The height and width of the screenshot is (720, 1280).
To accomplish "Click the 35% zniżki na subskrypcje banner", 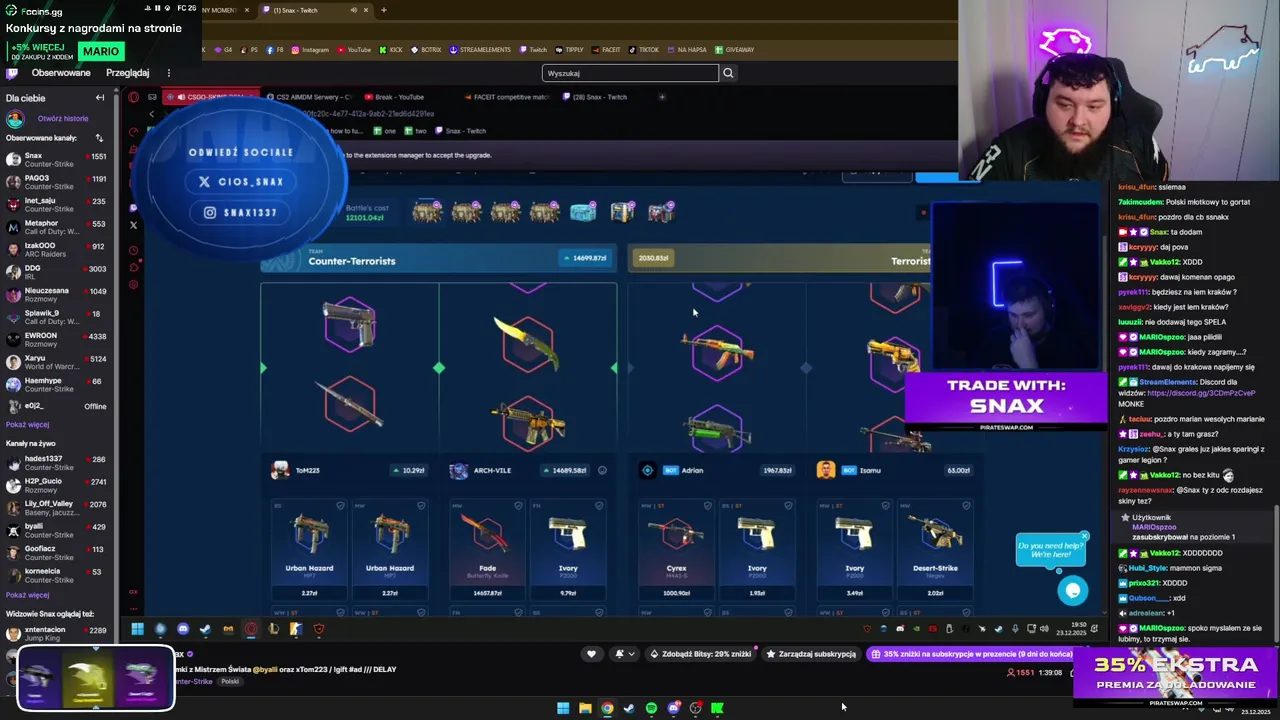I will click(x=970, y=654).
